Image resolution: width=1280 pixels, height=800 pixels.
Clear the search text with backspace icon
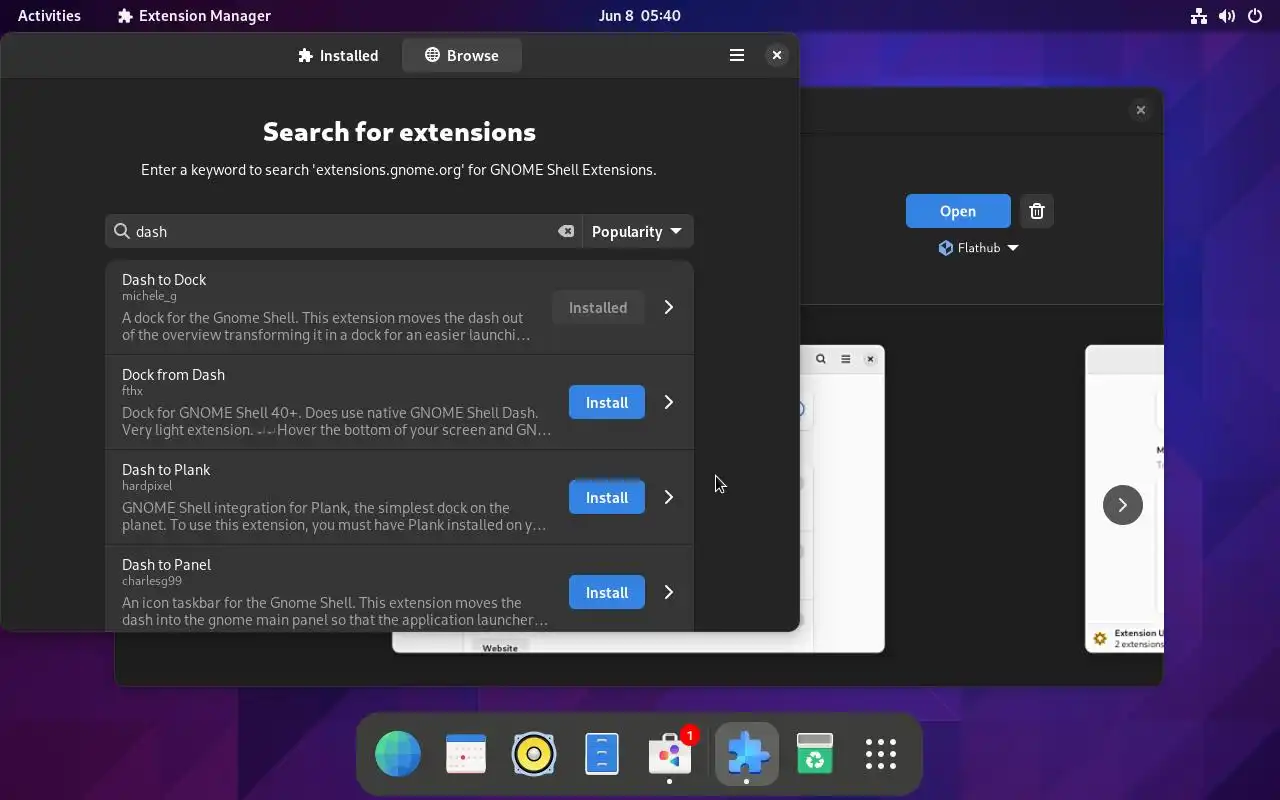566,231
